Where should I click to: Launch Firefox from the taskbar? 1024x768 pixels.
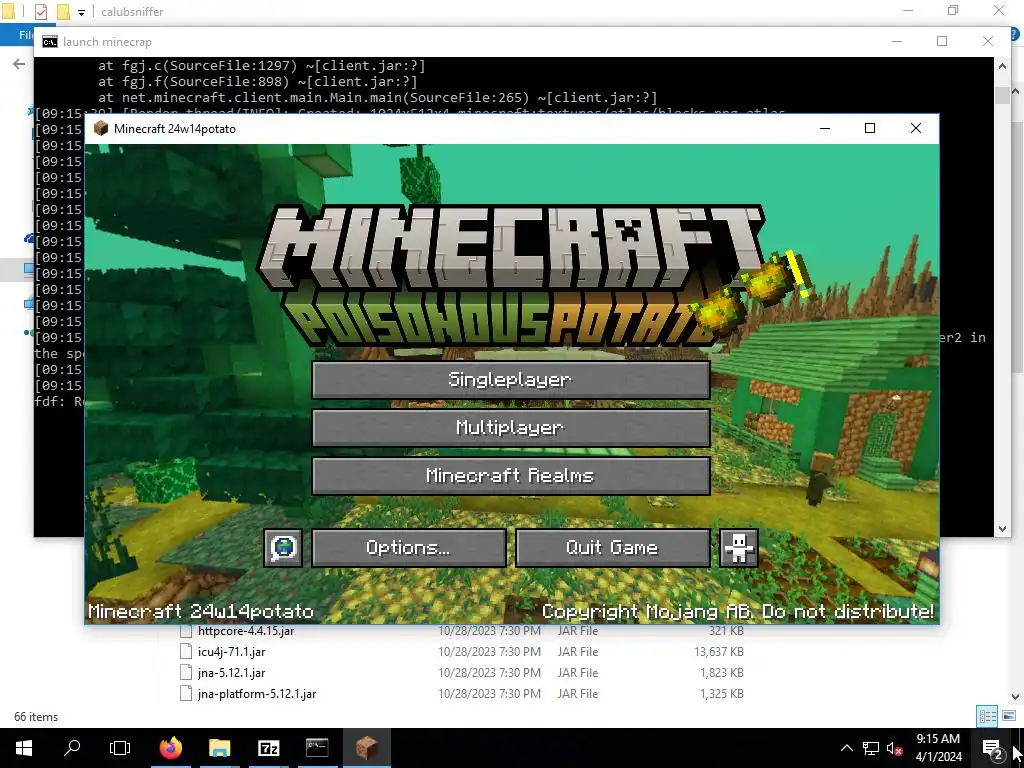tap(171, 748)
